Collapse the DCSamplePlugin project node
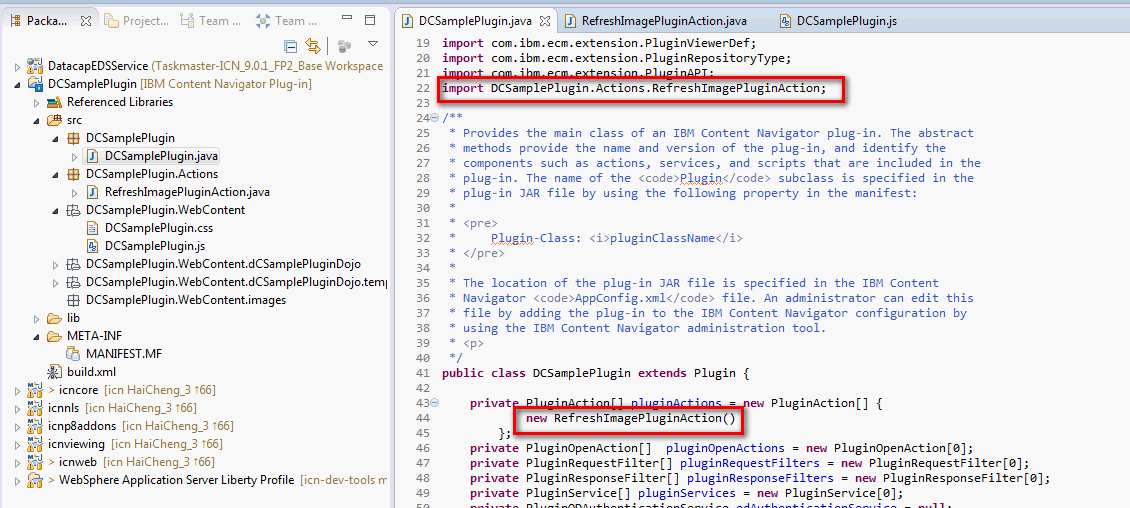Screen dimensions: 1130x508 coord(18,84)
